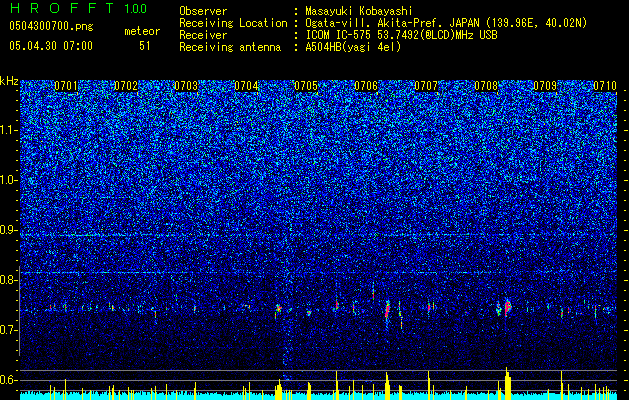Click the 0702 time marker

click(x=126, y=86)
